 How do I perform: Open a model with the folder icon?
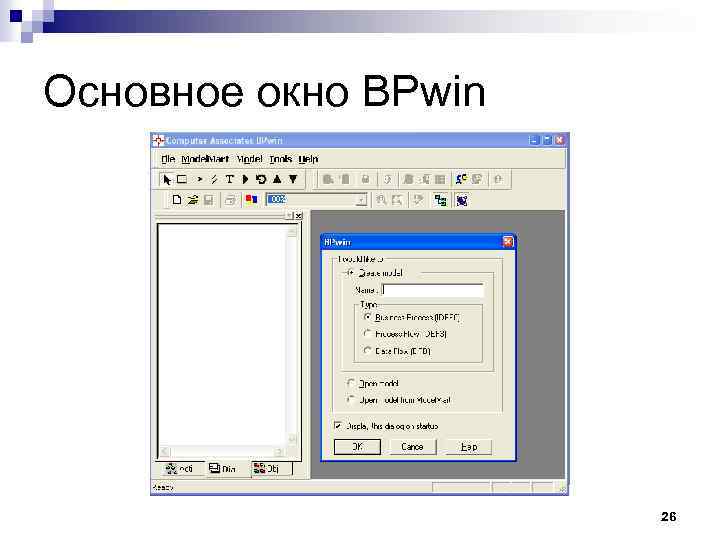[193, 200]
